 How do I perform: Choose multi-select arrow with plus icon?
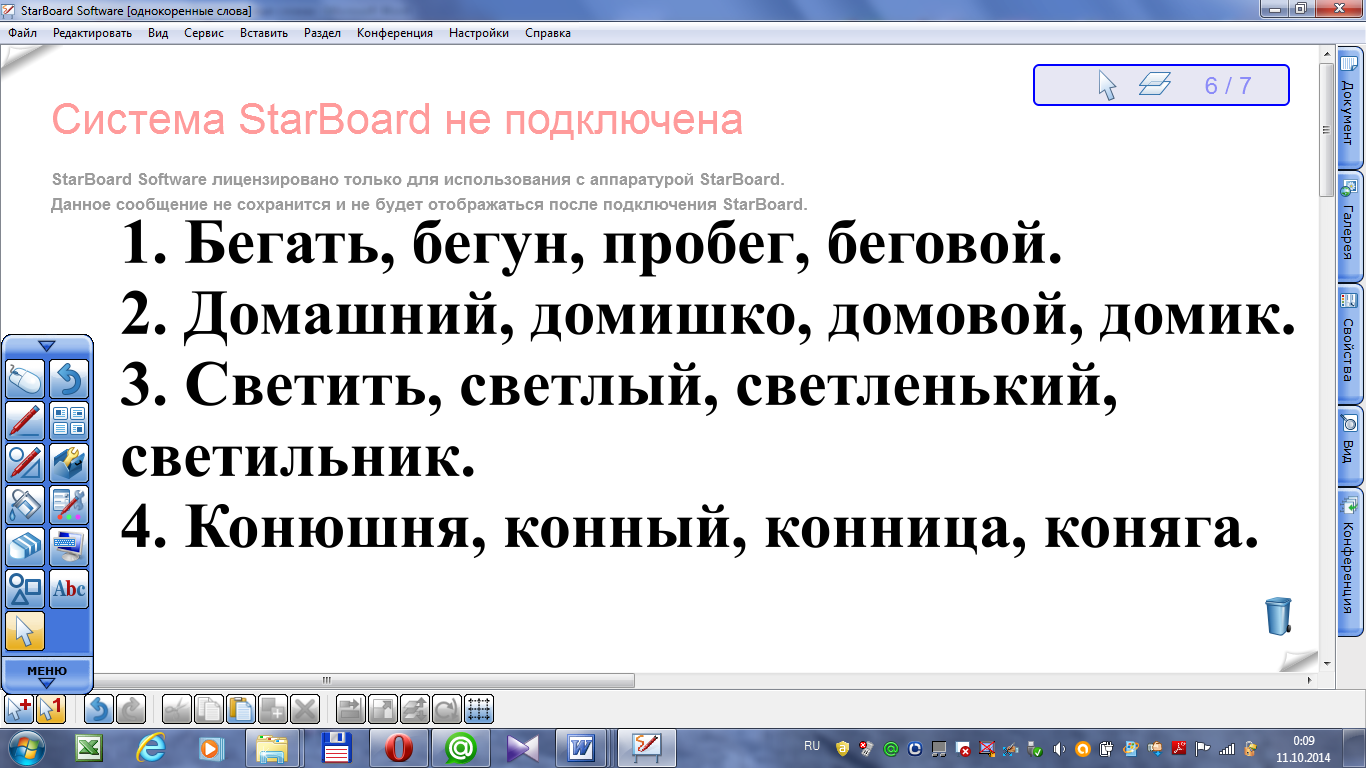click(19, 710)
